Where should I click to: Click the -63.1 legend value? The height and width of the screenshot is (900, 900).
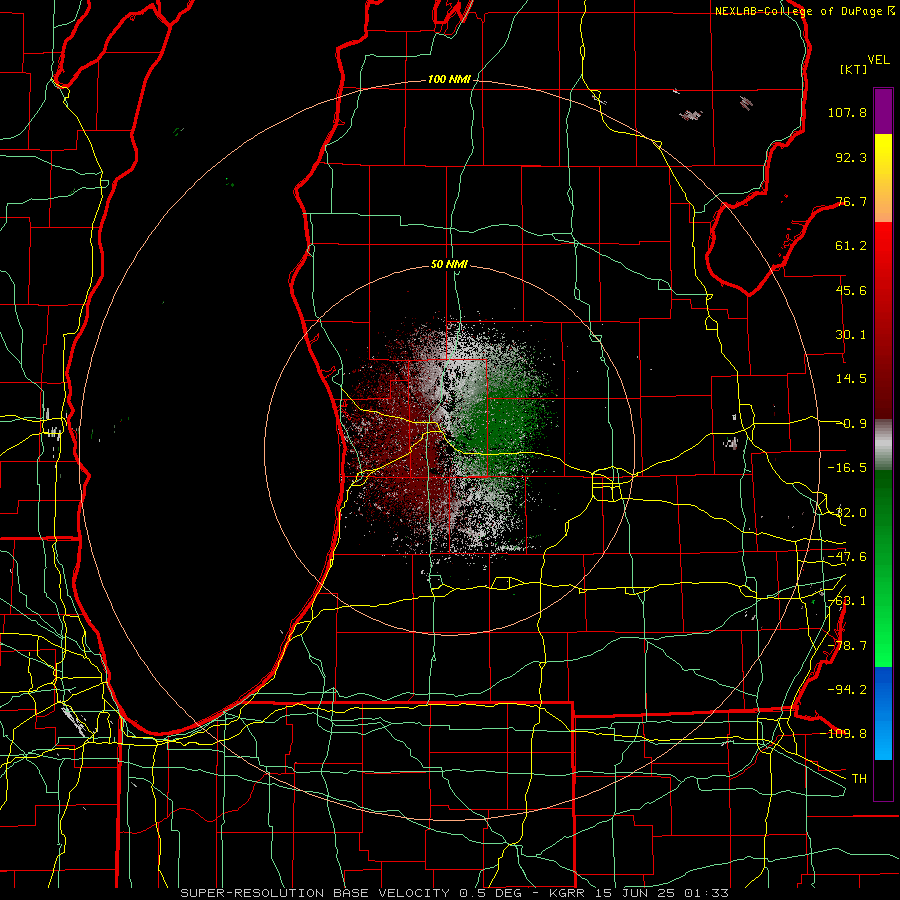point(847,601)
